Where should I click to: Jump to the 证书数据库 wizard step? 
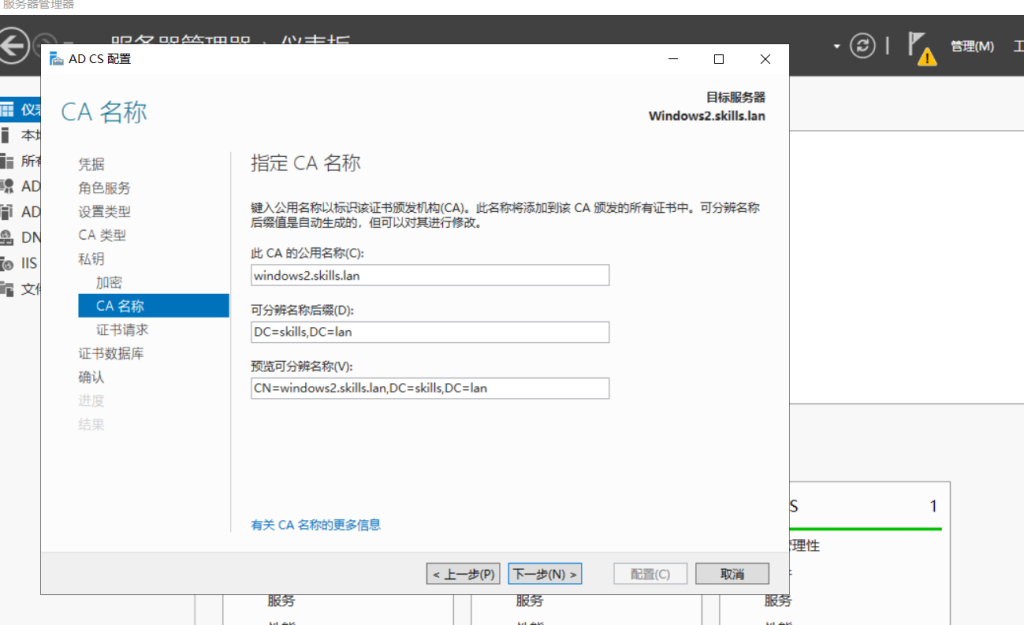tap(111, 354)
